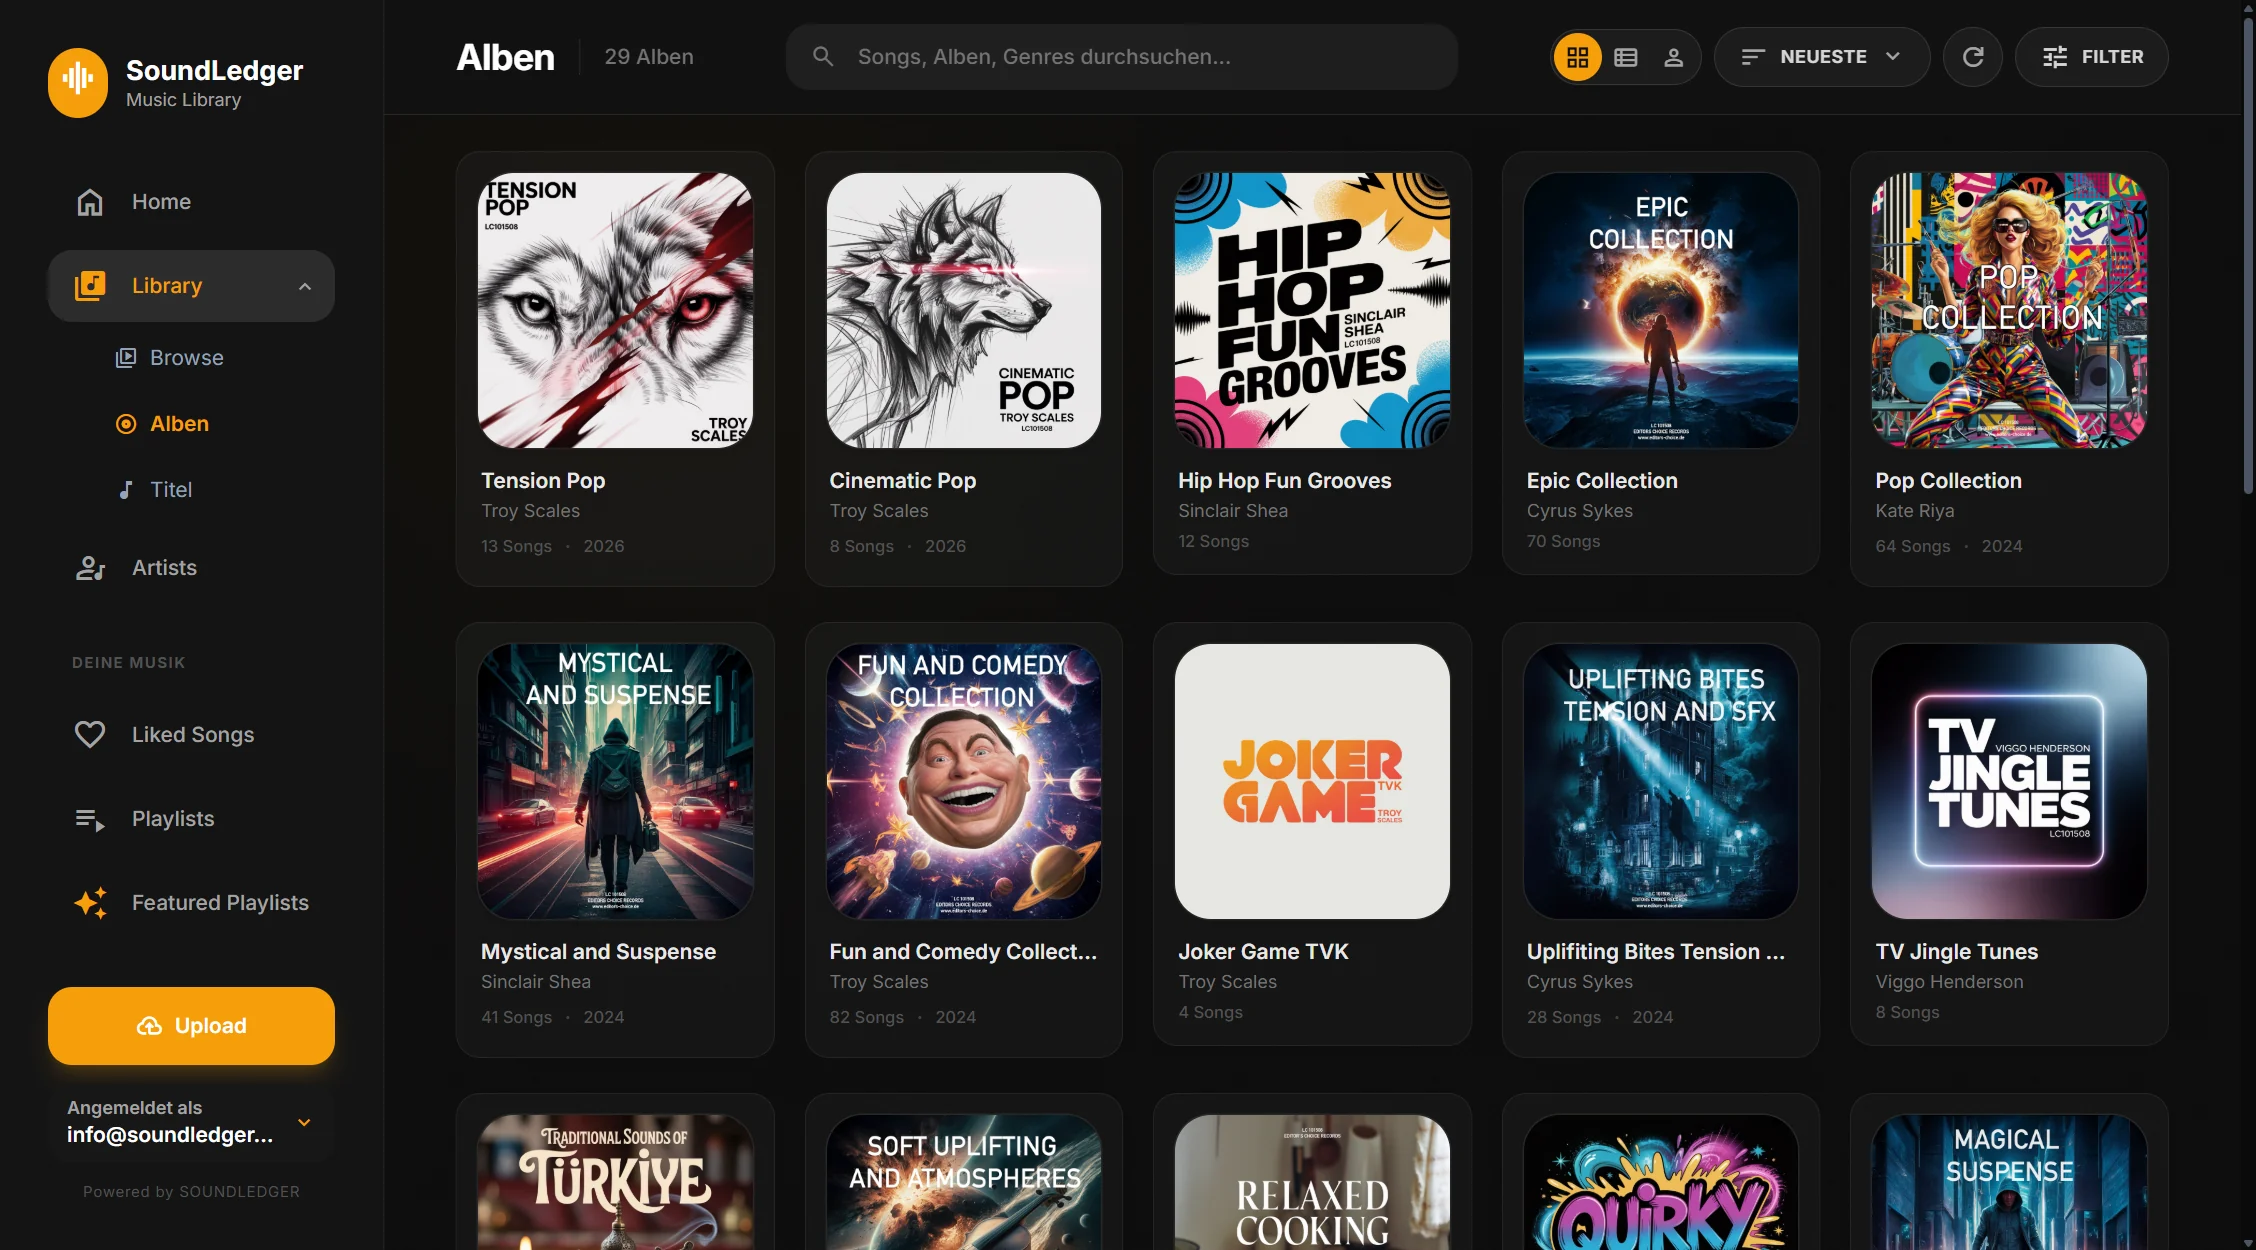
Task: Click the sort lines icon beside NEUESTE
Action: pos(1753,57)
